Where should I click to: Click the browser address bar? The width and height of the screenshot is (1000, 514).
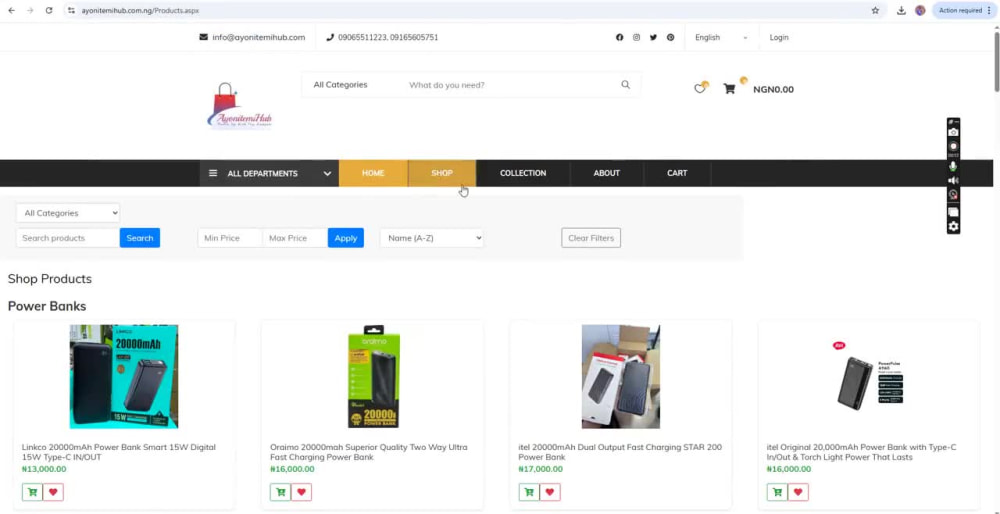(472, 10)
